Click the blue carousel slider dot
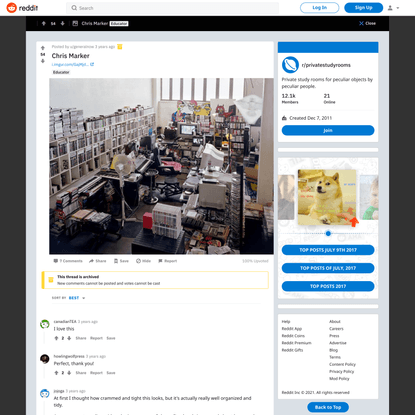Screen dimensions: 415x415 [328, 234]
